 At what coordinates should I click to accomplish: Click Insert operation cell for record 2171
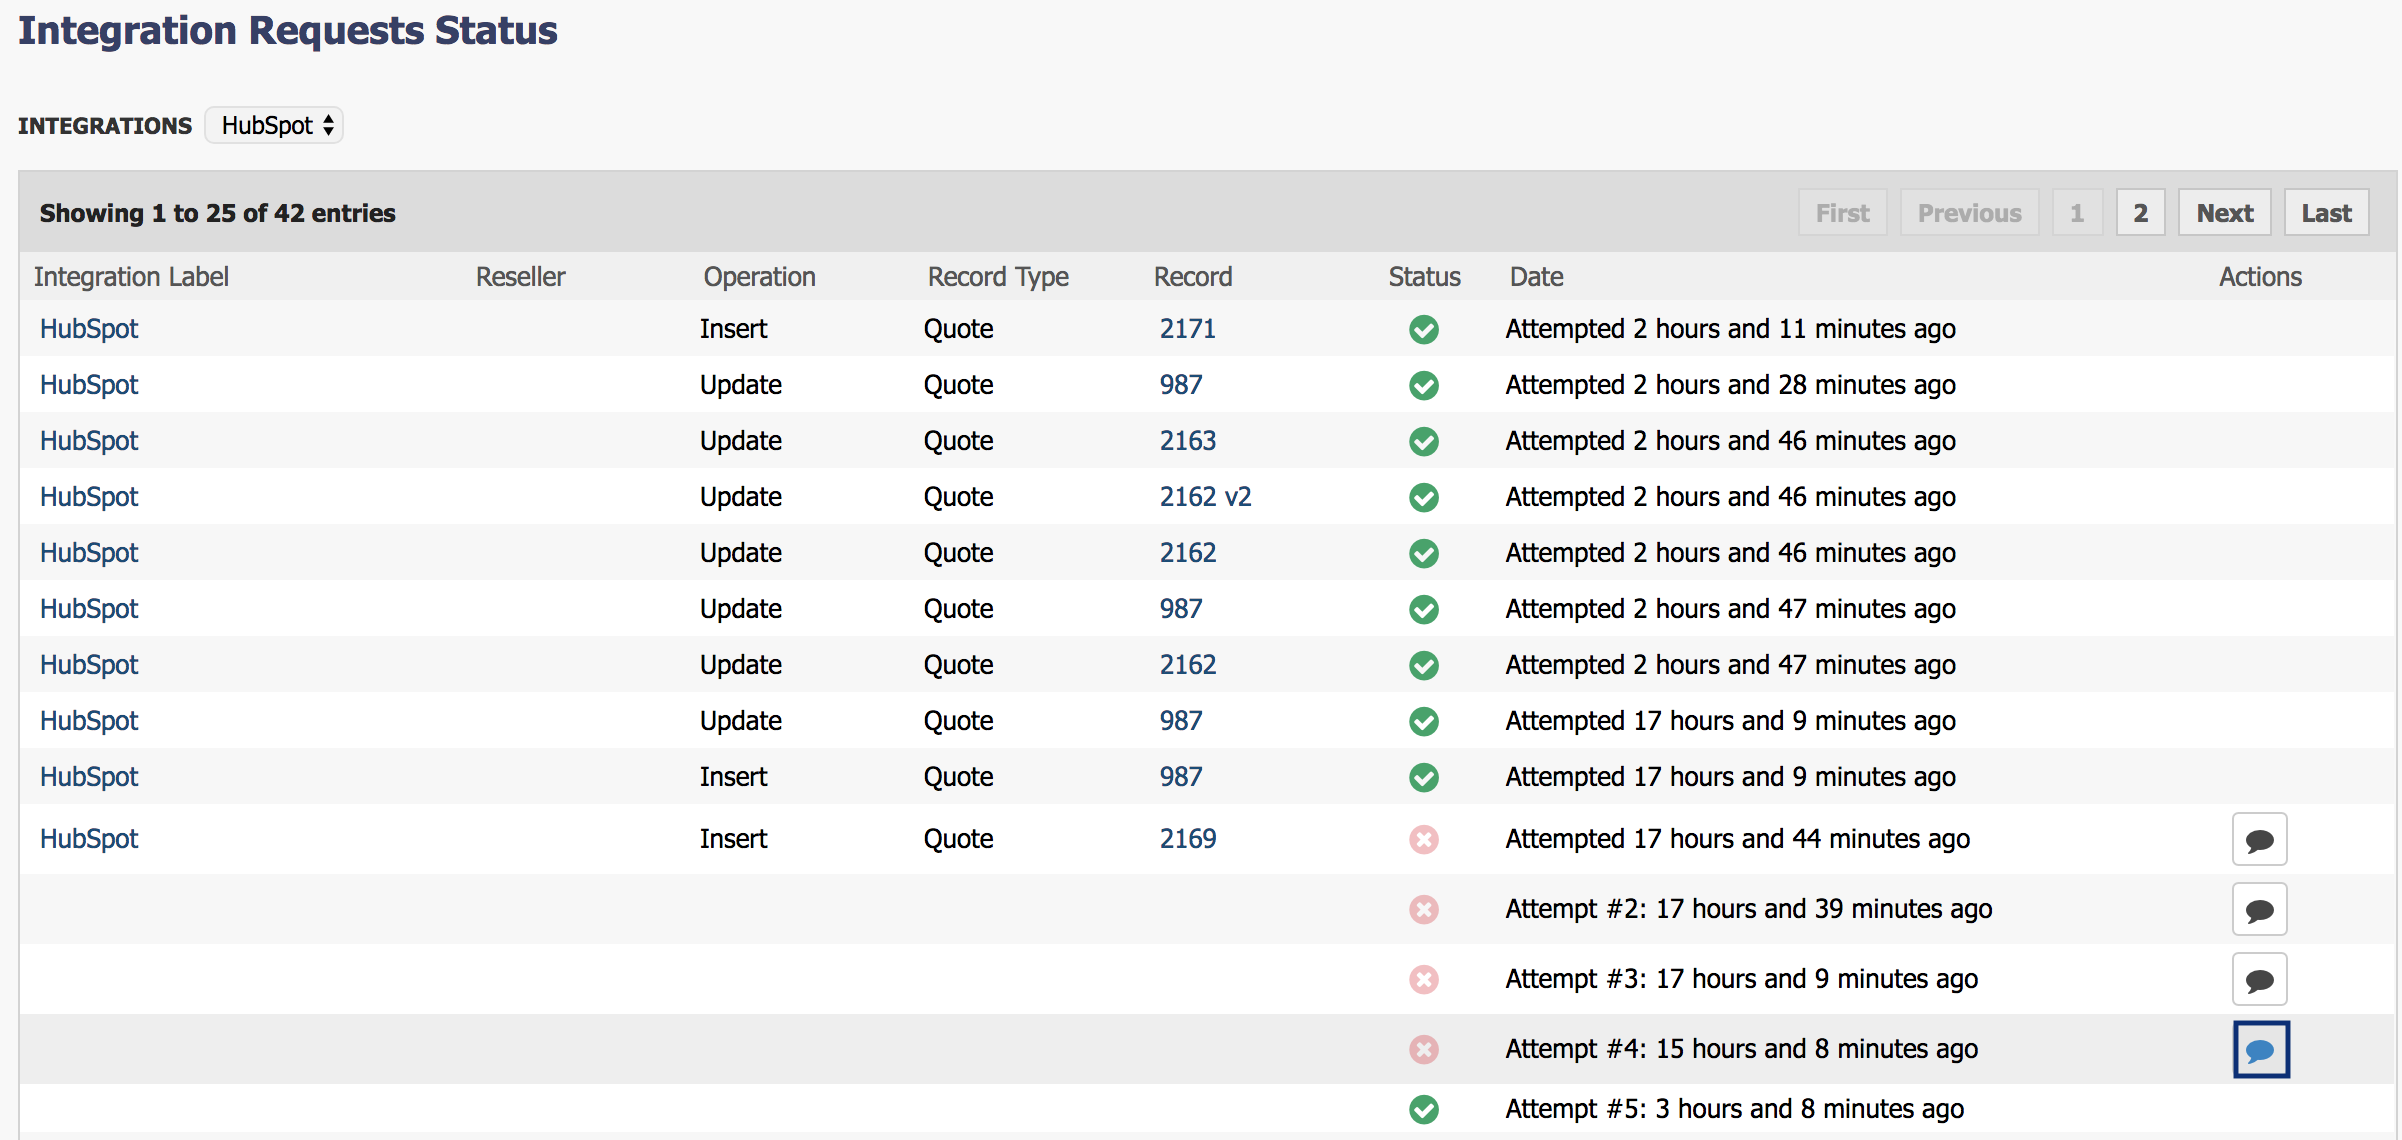pyautogui.click(x=733, y=329)
